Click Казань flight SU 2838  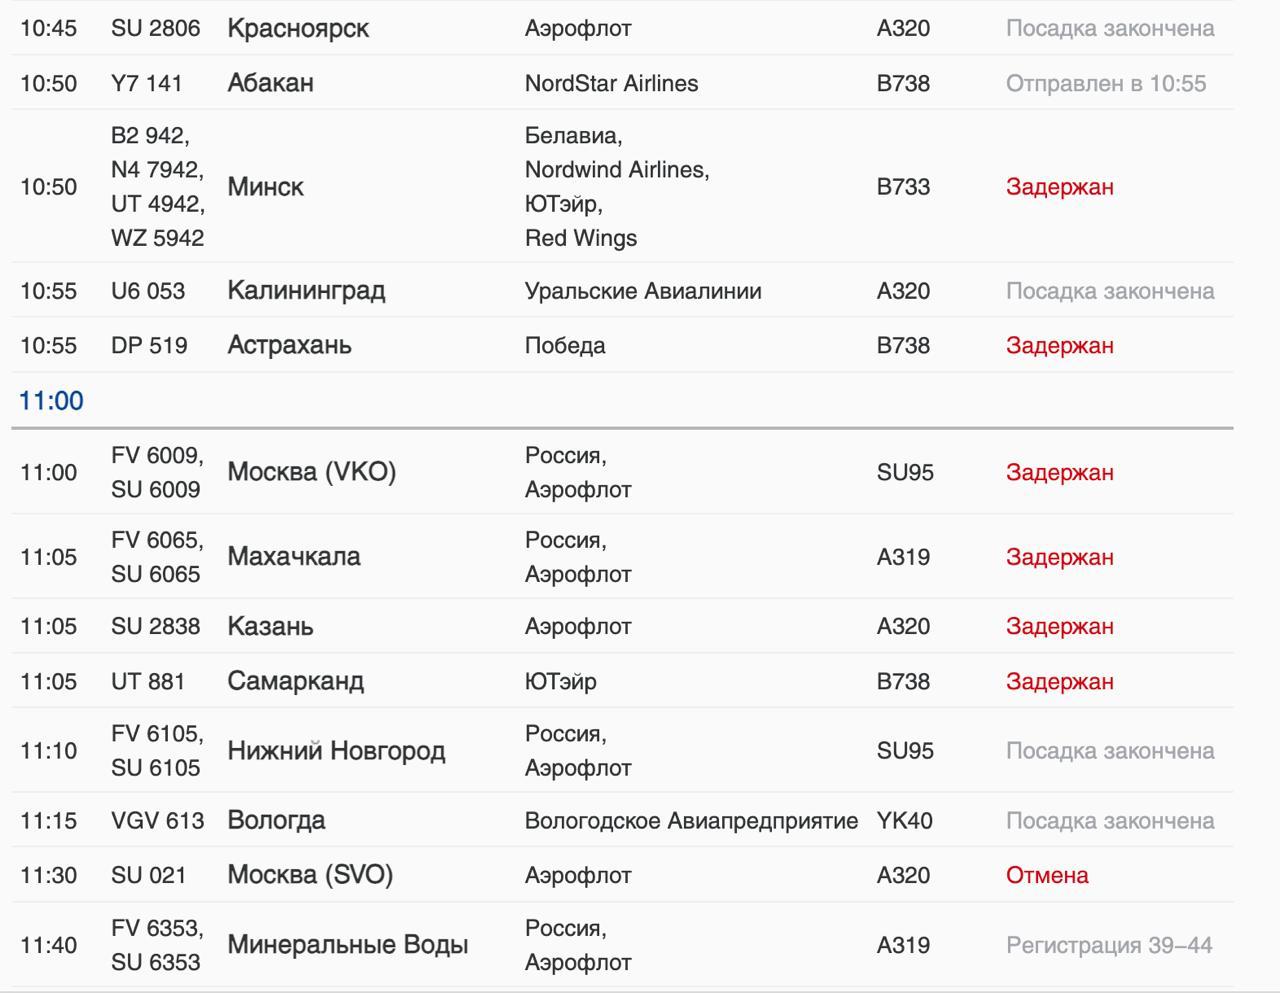622,626
